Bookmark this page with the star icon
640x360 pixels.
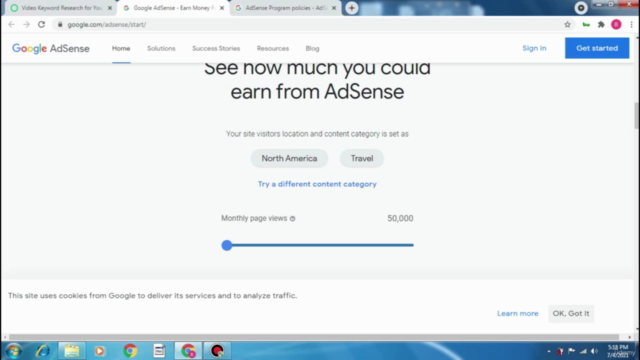pyautogui.click(x=567, y=24)
